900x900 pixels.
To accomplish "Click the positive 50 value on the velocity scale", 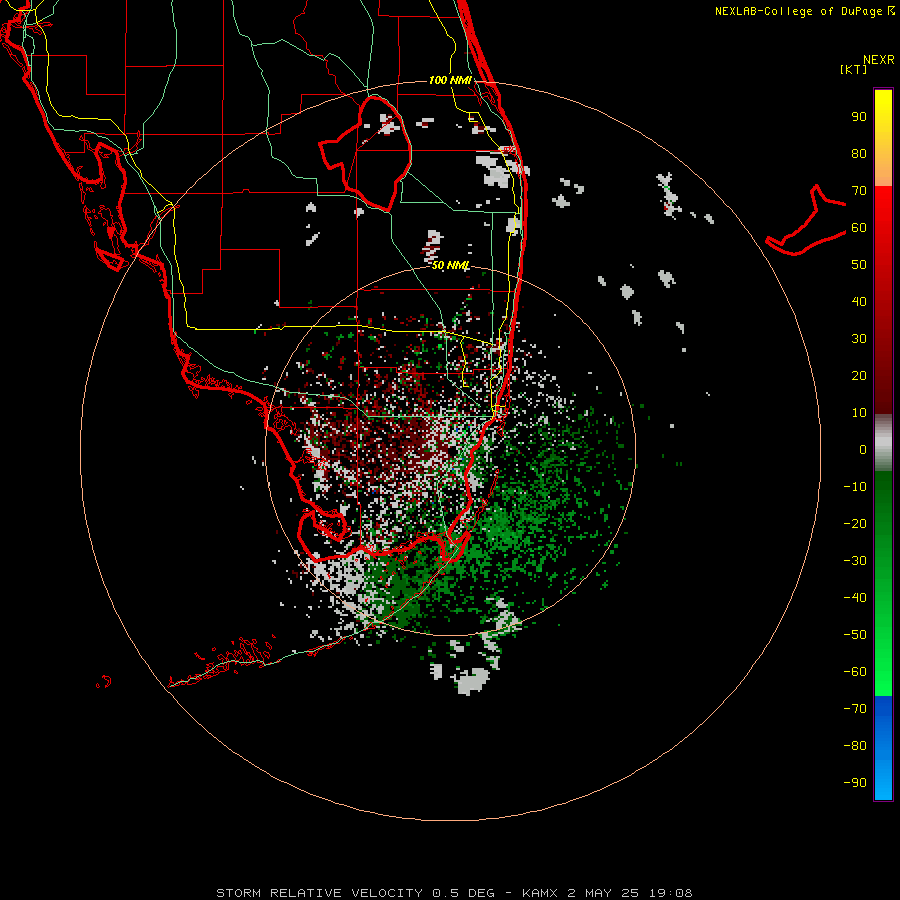I will (x=859, y=265).
